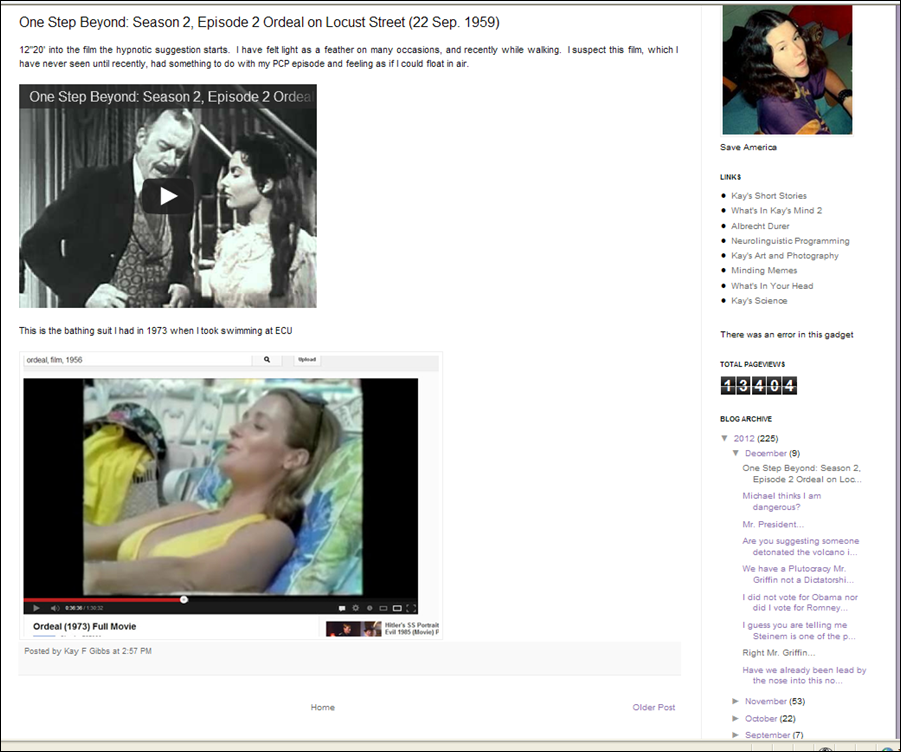Open archive entry One Step Beyond: Season 2
The width and height of the screenshot is (901, 752).
pyautogui.click(x=802, y=474)
